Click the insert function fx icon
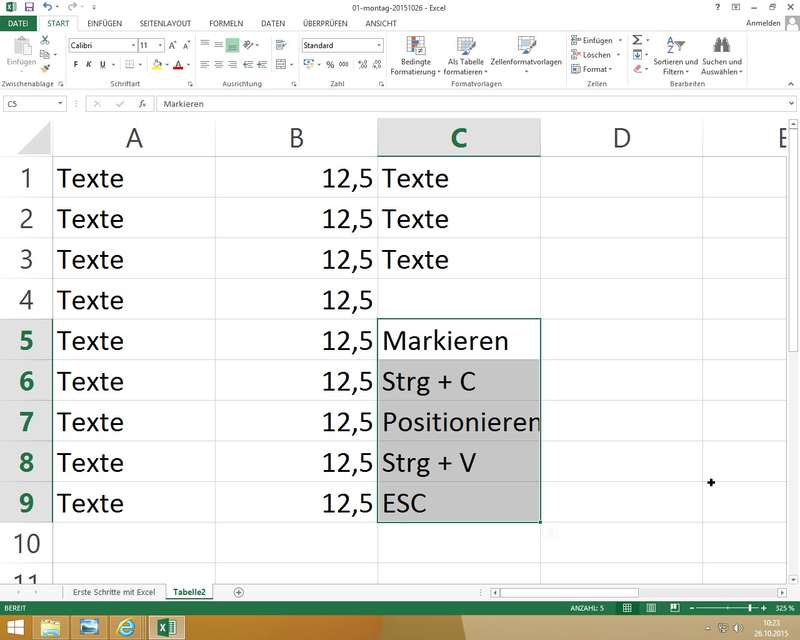This screenshot has height=640, width=800. pyautogui.click(x=141, y=104)
